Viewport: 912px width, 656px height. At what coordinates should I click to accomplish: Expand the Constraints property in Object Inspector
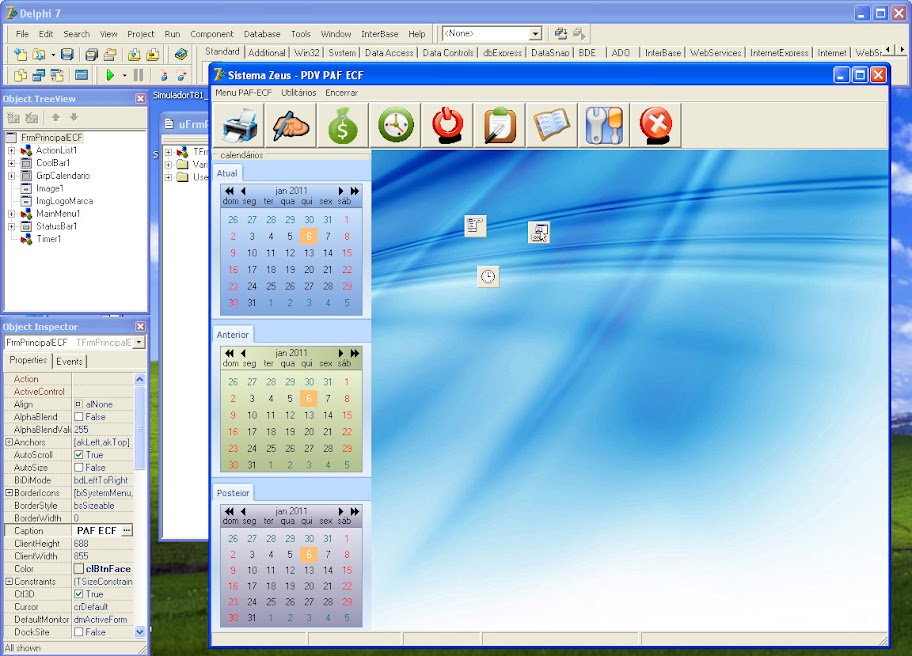[x=9, y=582]
